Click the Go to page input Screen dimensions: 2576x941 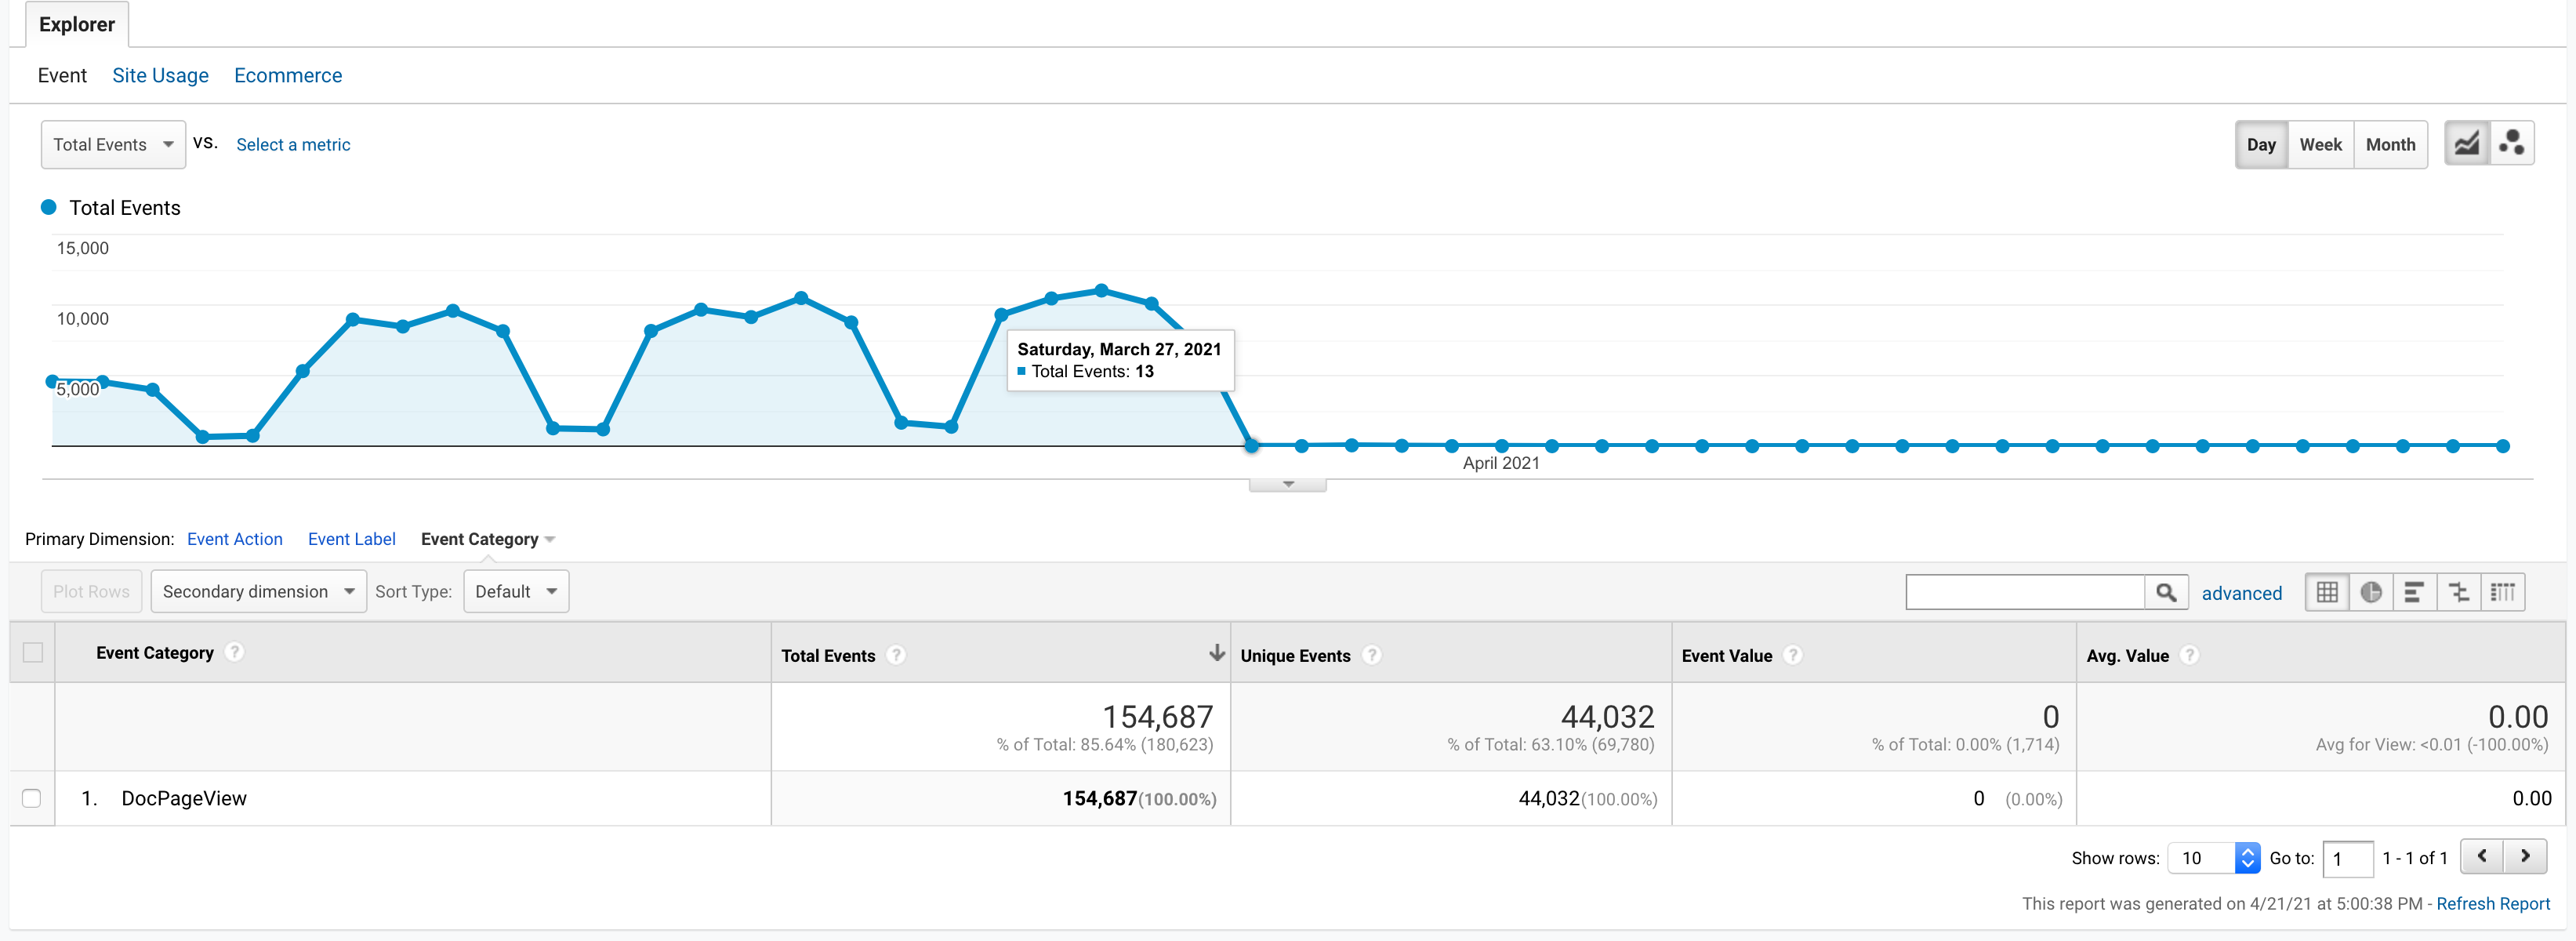(2347, 858)
